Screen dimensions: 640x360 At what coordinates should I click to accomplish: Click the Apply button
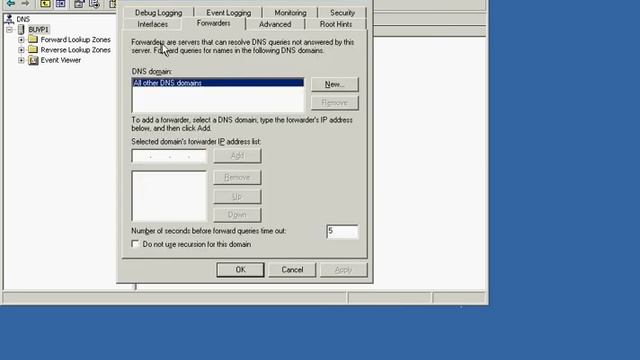[x=343, y=270]
